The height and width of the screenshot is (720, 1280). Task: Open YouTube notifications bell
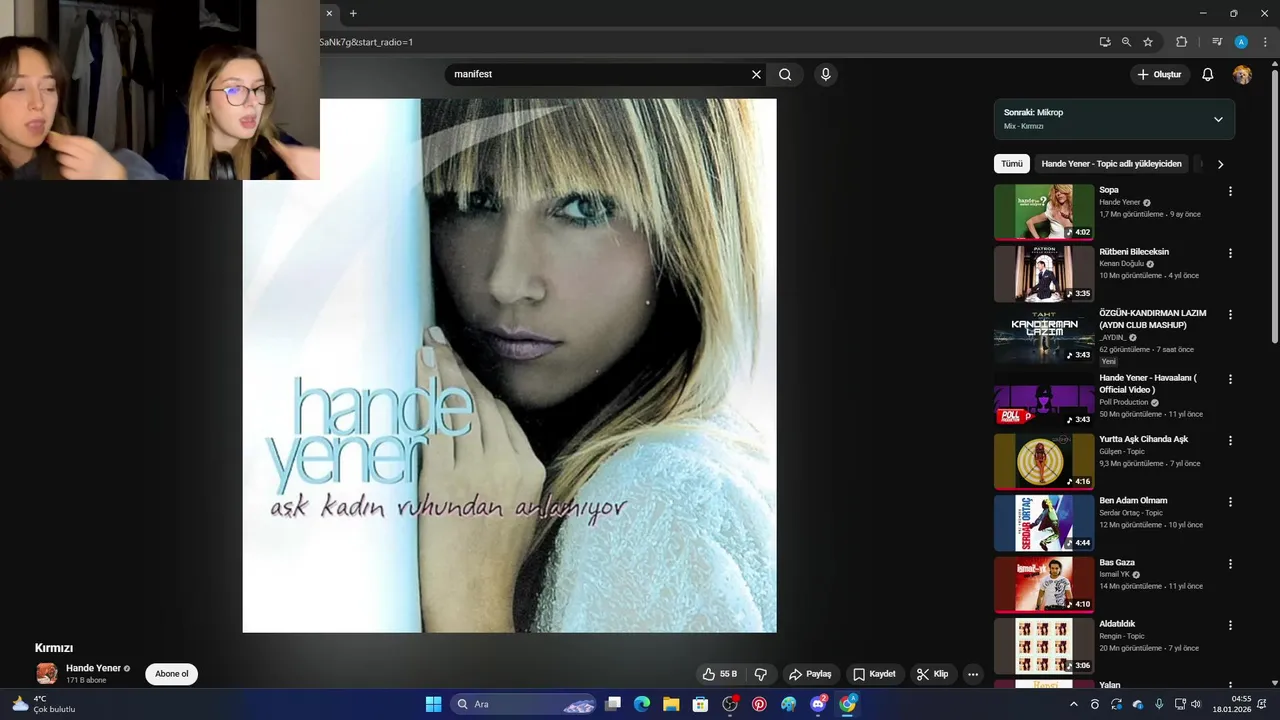tap(1207, 74)
